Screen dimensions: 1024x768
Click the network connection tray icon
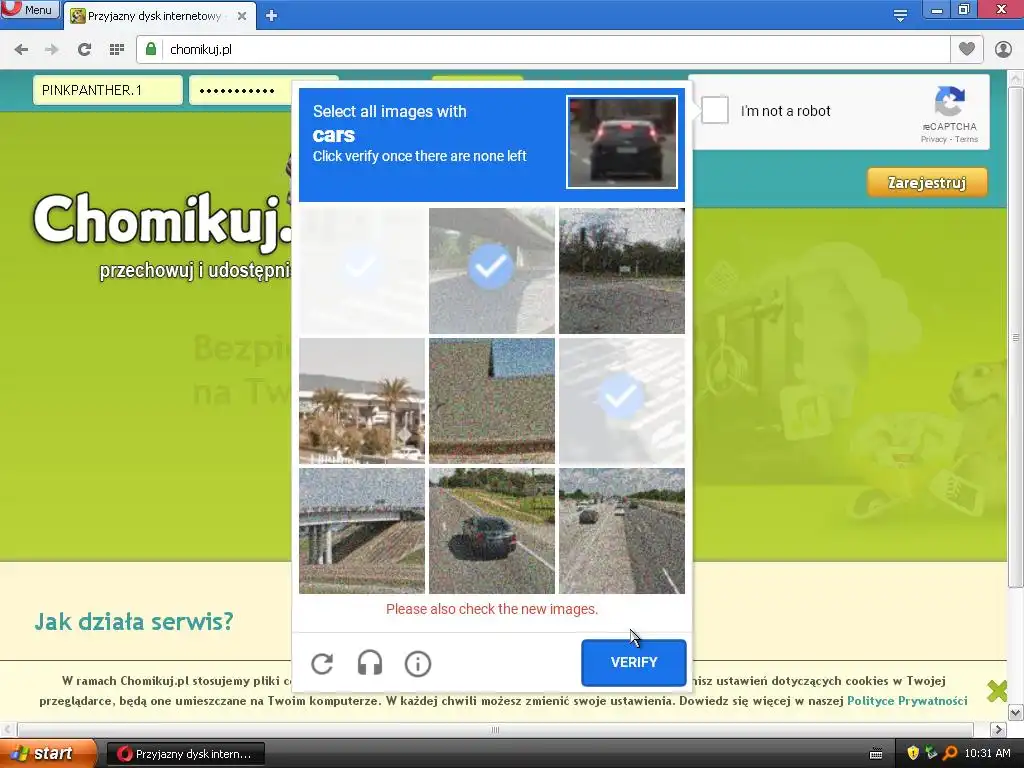tap(931, 753)
